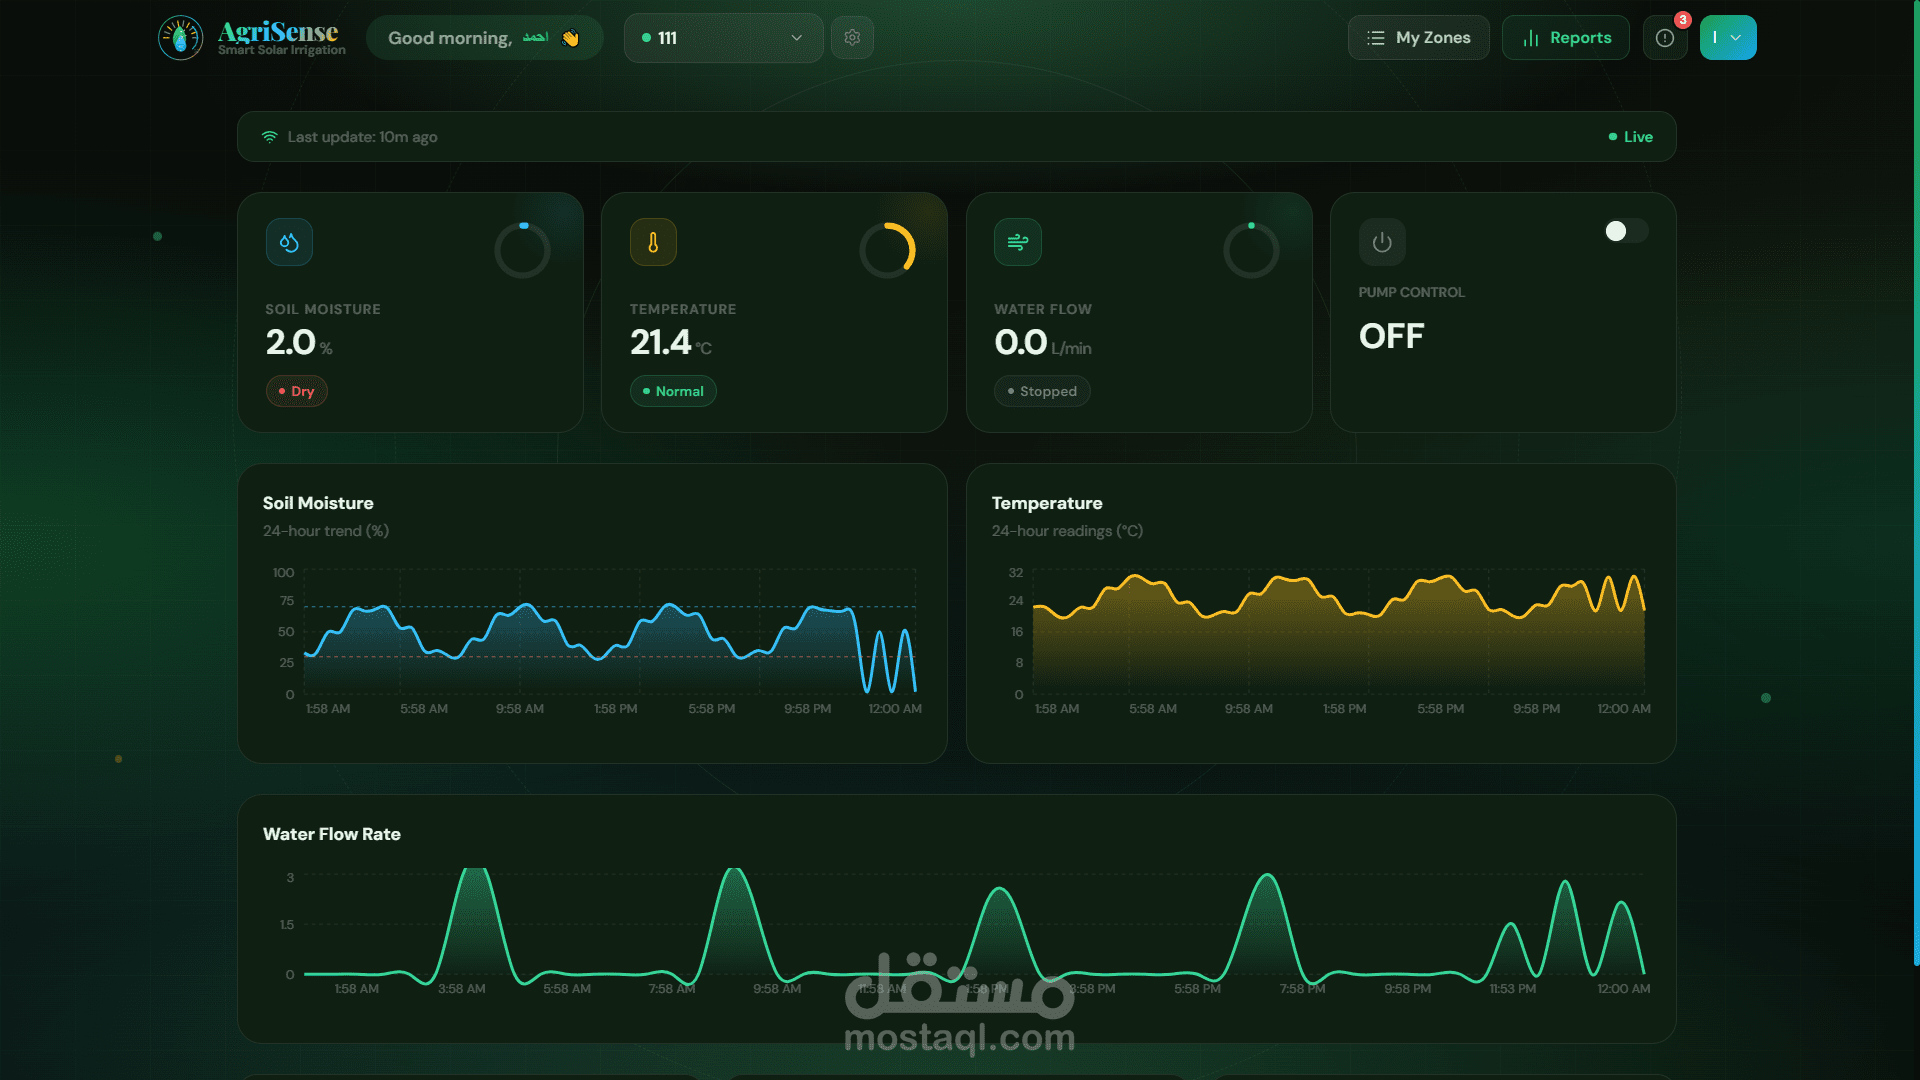Click the soil moisture circular gauge
The width and height of the screenshot is (1920, 1080).
point(522,250)
